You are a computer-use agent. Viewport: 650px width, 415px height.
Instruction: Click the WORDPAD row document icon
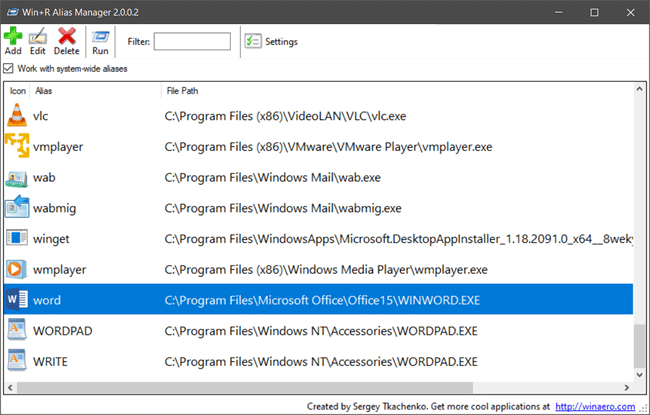(17, 330)
